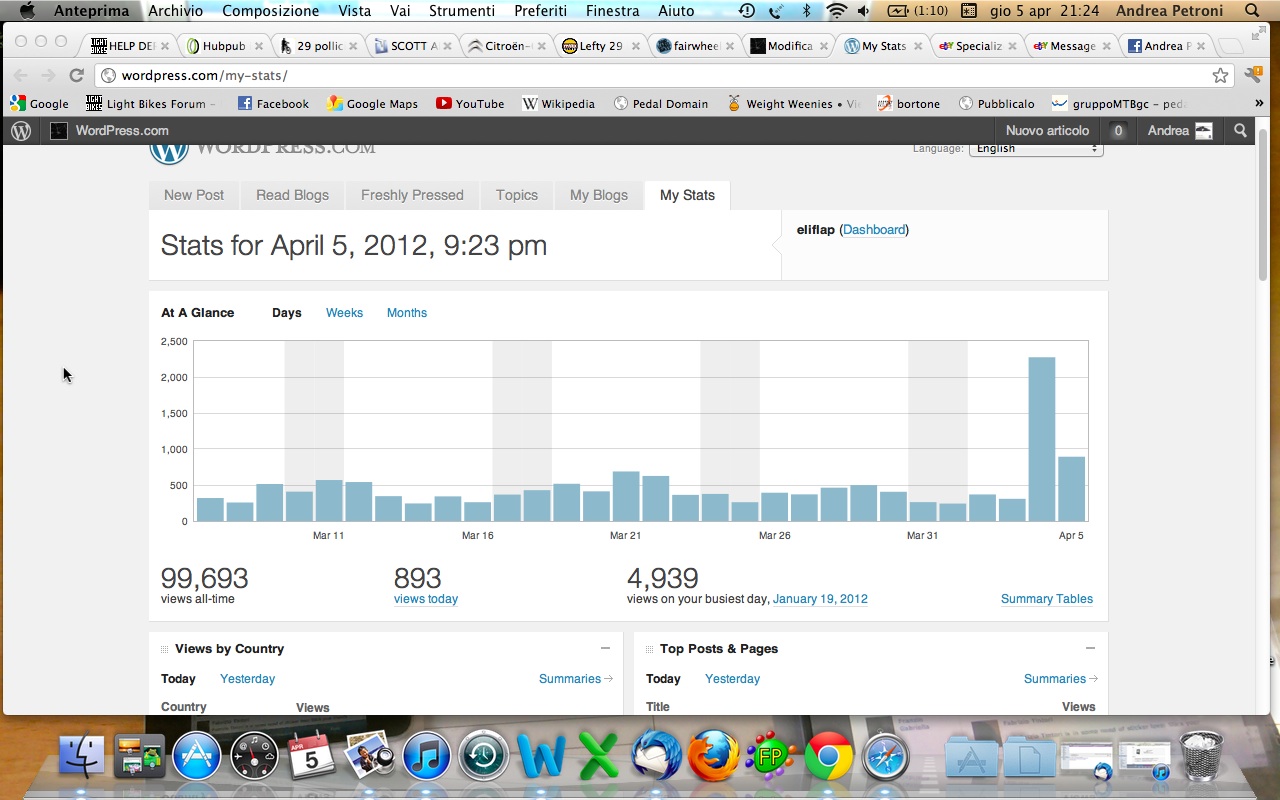Viewport: 1280px width, 800px height.
Task: Collapse the Top Posts & Pages panel
Action: (x=1090, y=648)
